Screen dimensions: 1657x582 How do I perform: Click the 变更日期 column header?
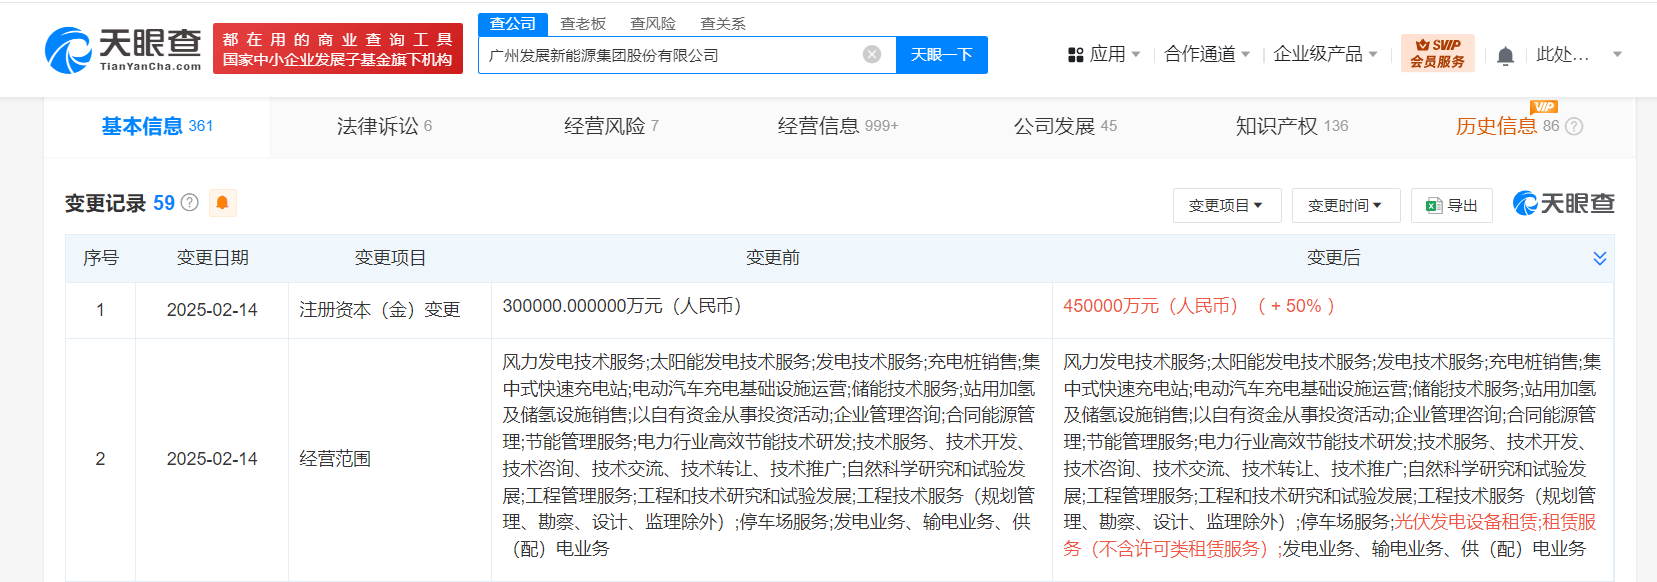pyautogui.click(x=212, y=258)
